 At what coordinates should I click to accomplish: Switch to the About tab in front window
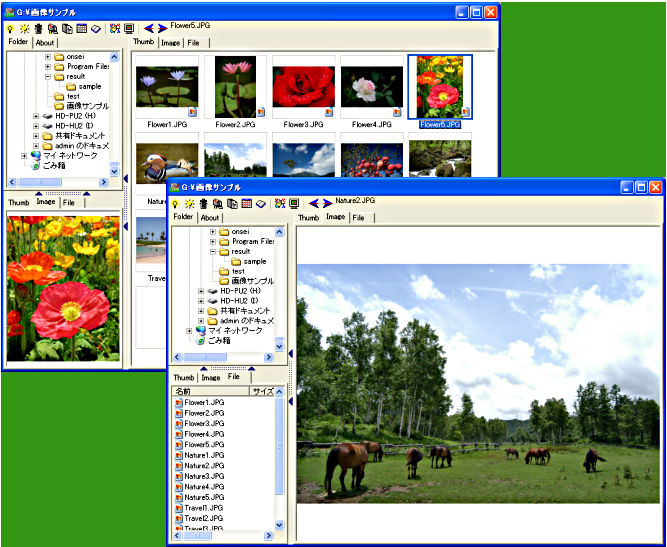pyautogui.click(x=210, y=217)
